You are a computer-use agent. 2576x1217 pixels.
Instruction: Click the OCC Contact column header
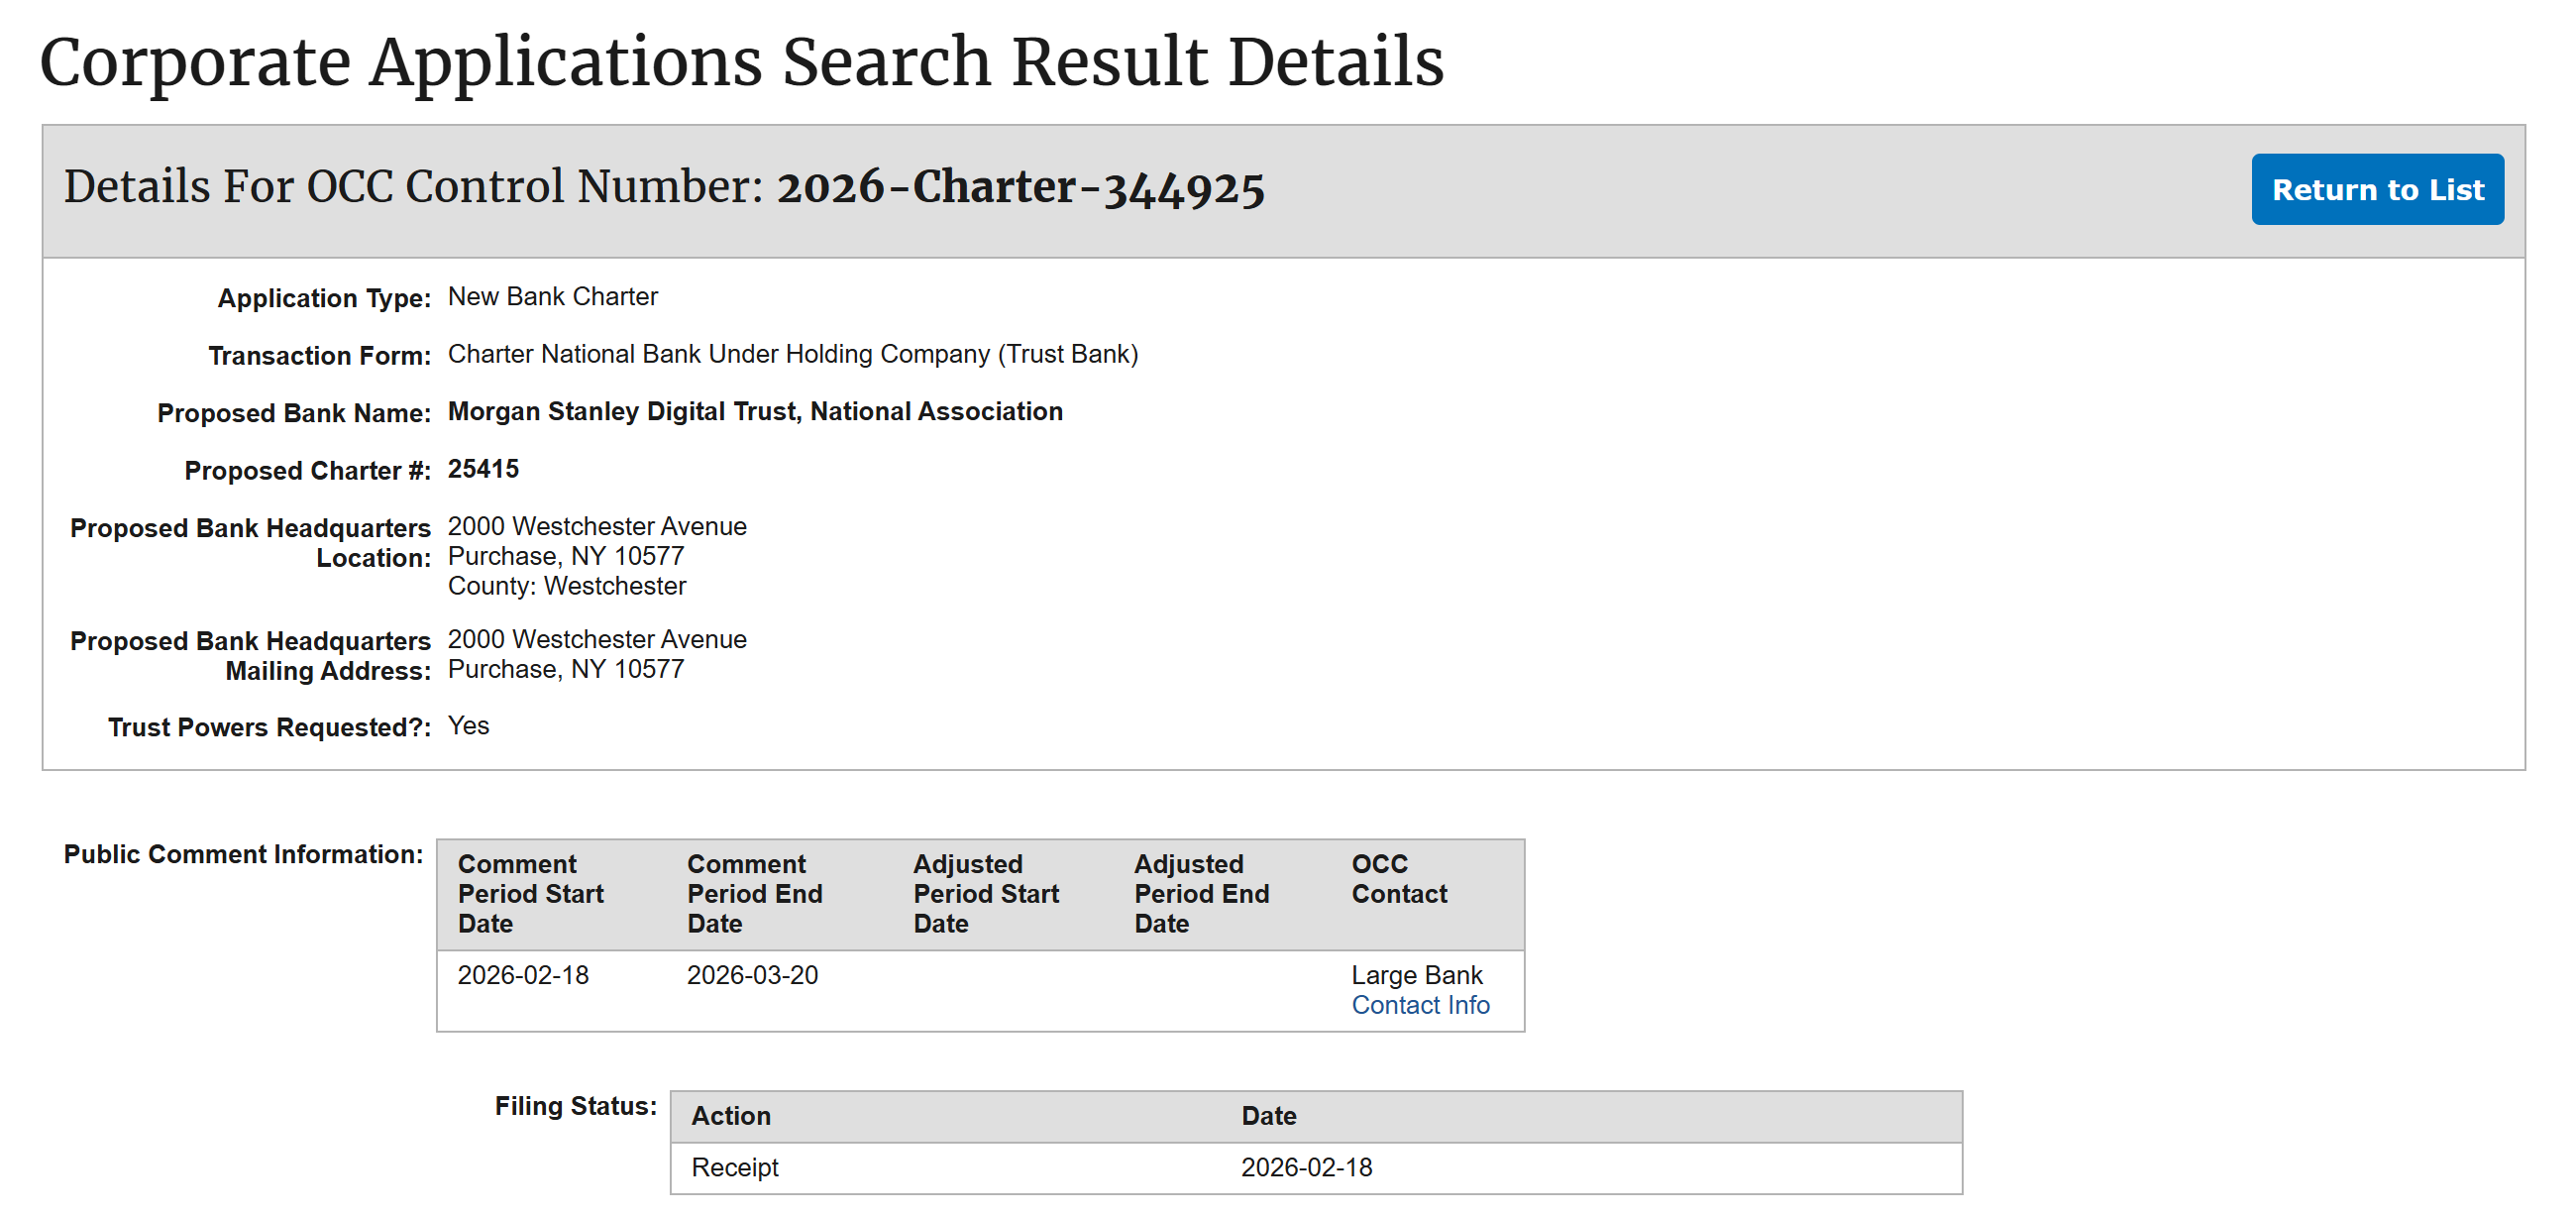tap(1398, 879)
